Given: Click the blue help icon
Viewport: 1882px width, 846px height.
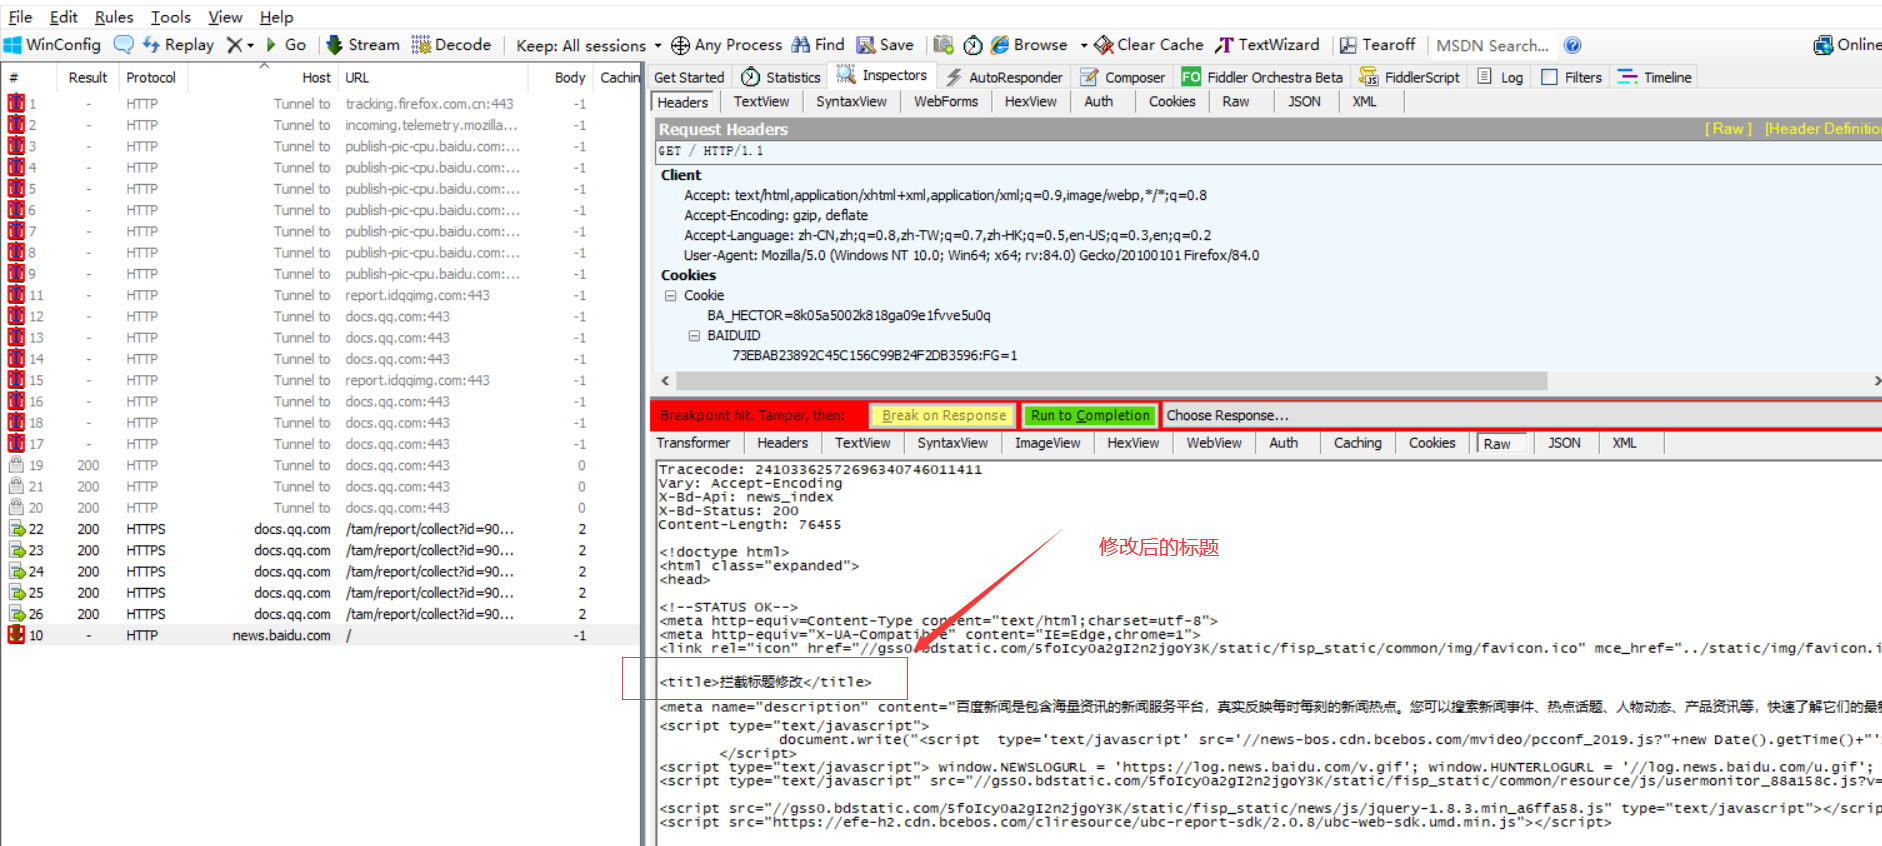Looking at the screenshot, I should click(x=1573, y=45).
